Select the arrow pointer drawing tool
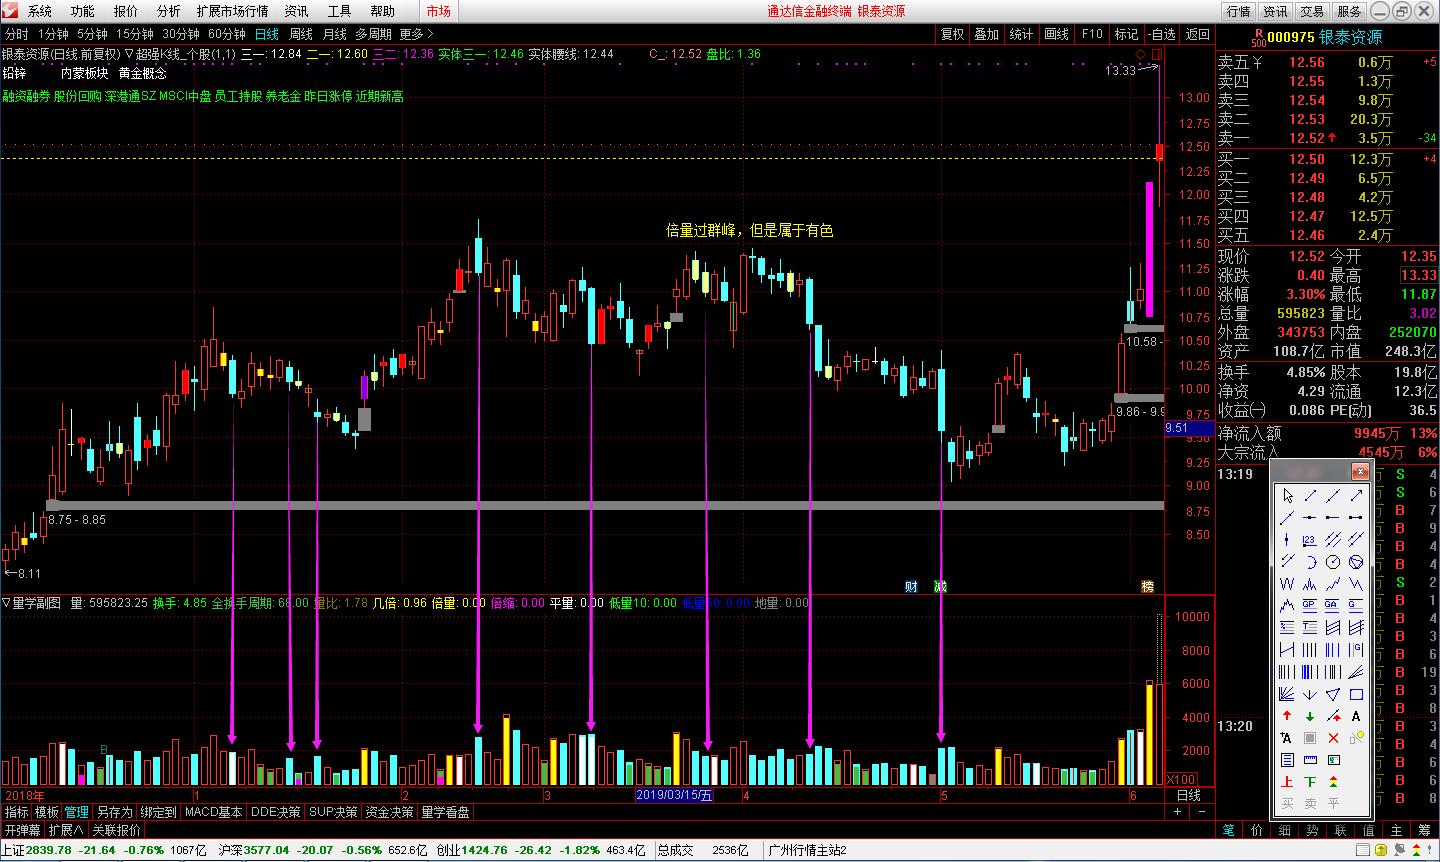Screen dimensions: 1440x862 coord(1287,496)
